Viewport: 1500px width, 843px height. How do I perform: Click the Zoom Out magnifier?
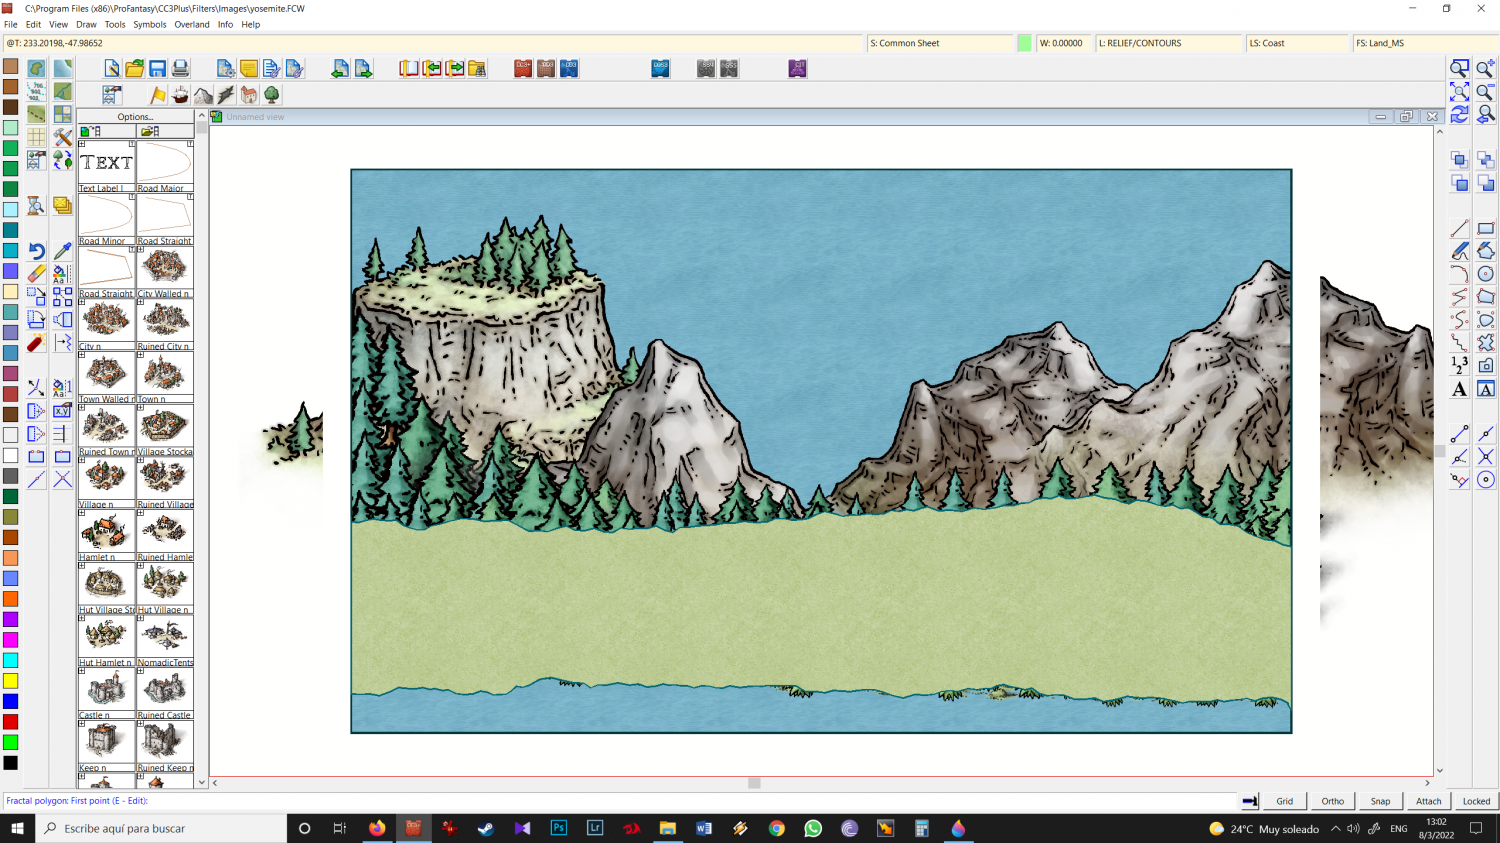coord(1485,91)
